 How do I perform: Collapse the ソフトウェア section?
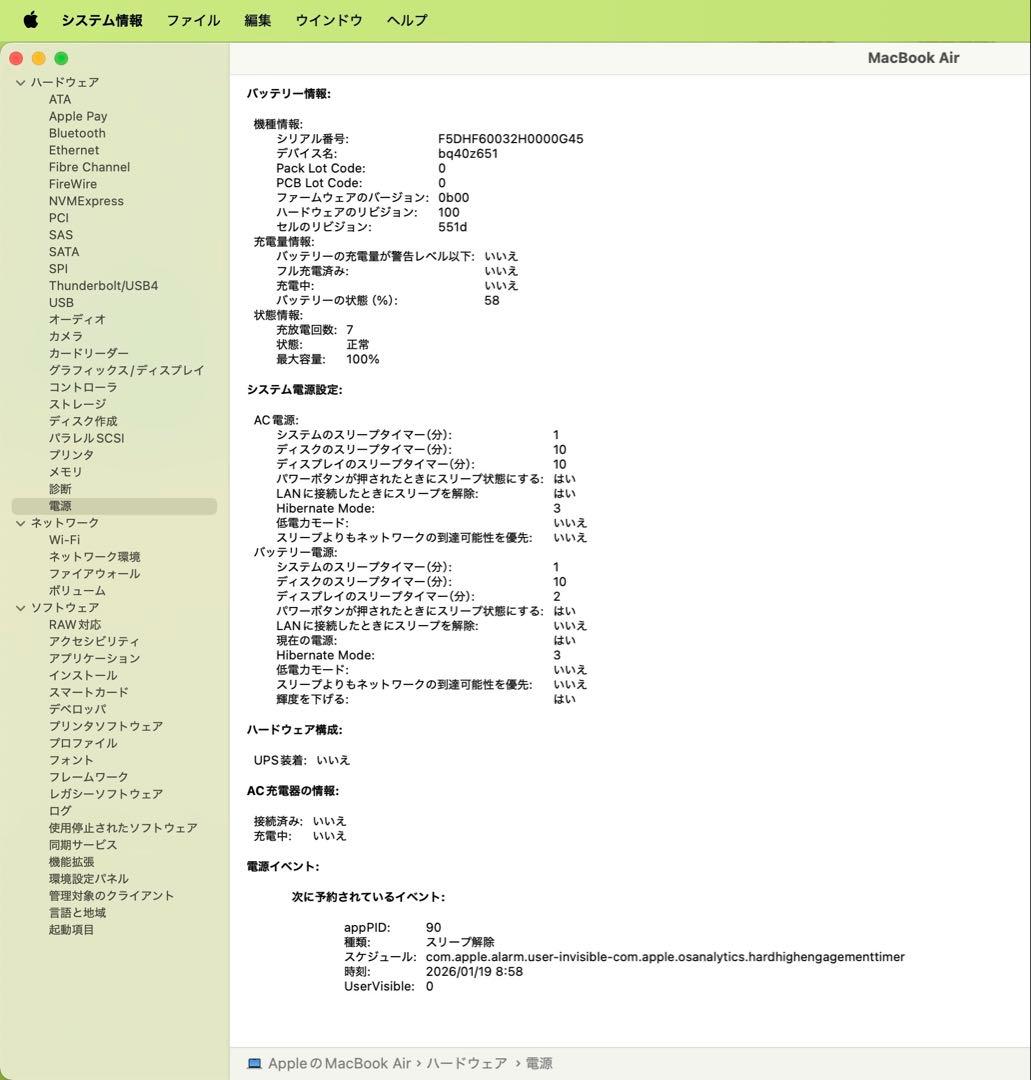coord(20,608)
